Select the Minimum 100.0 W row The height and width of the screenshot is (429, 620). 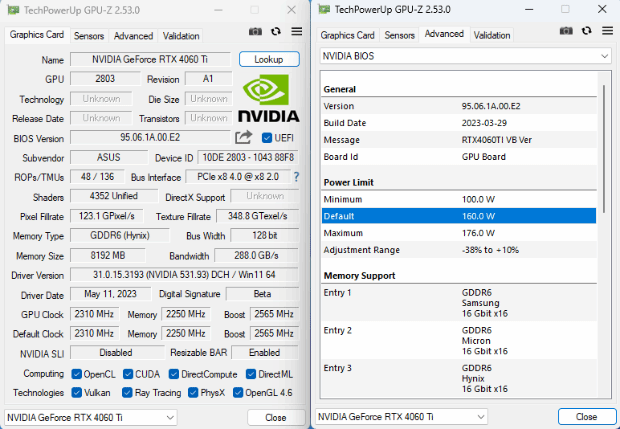point(459,199)
